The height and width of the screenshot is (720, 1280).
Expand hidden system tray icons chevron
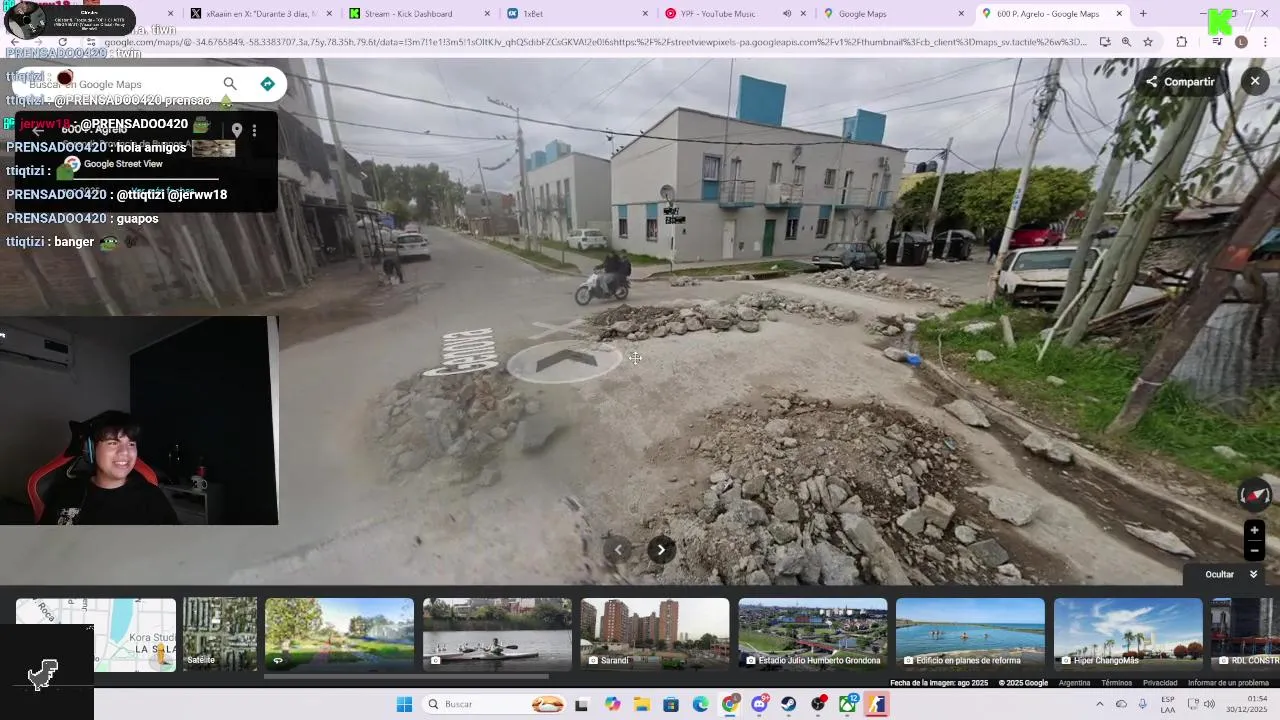click(1100, 704)
